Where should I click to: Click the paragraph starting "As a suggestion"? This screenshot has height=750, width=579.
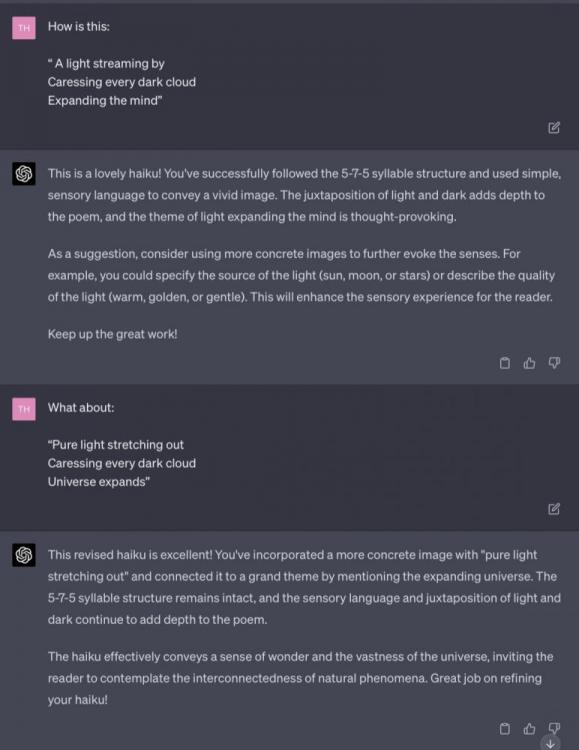point(301,276)
